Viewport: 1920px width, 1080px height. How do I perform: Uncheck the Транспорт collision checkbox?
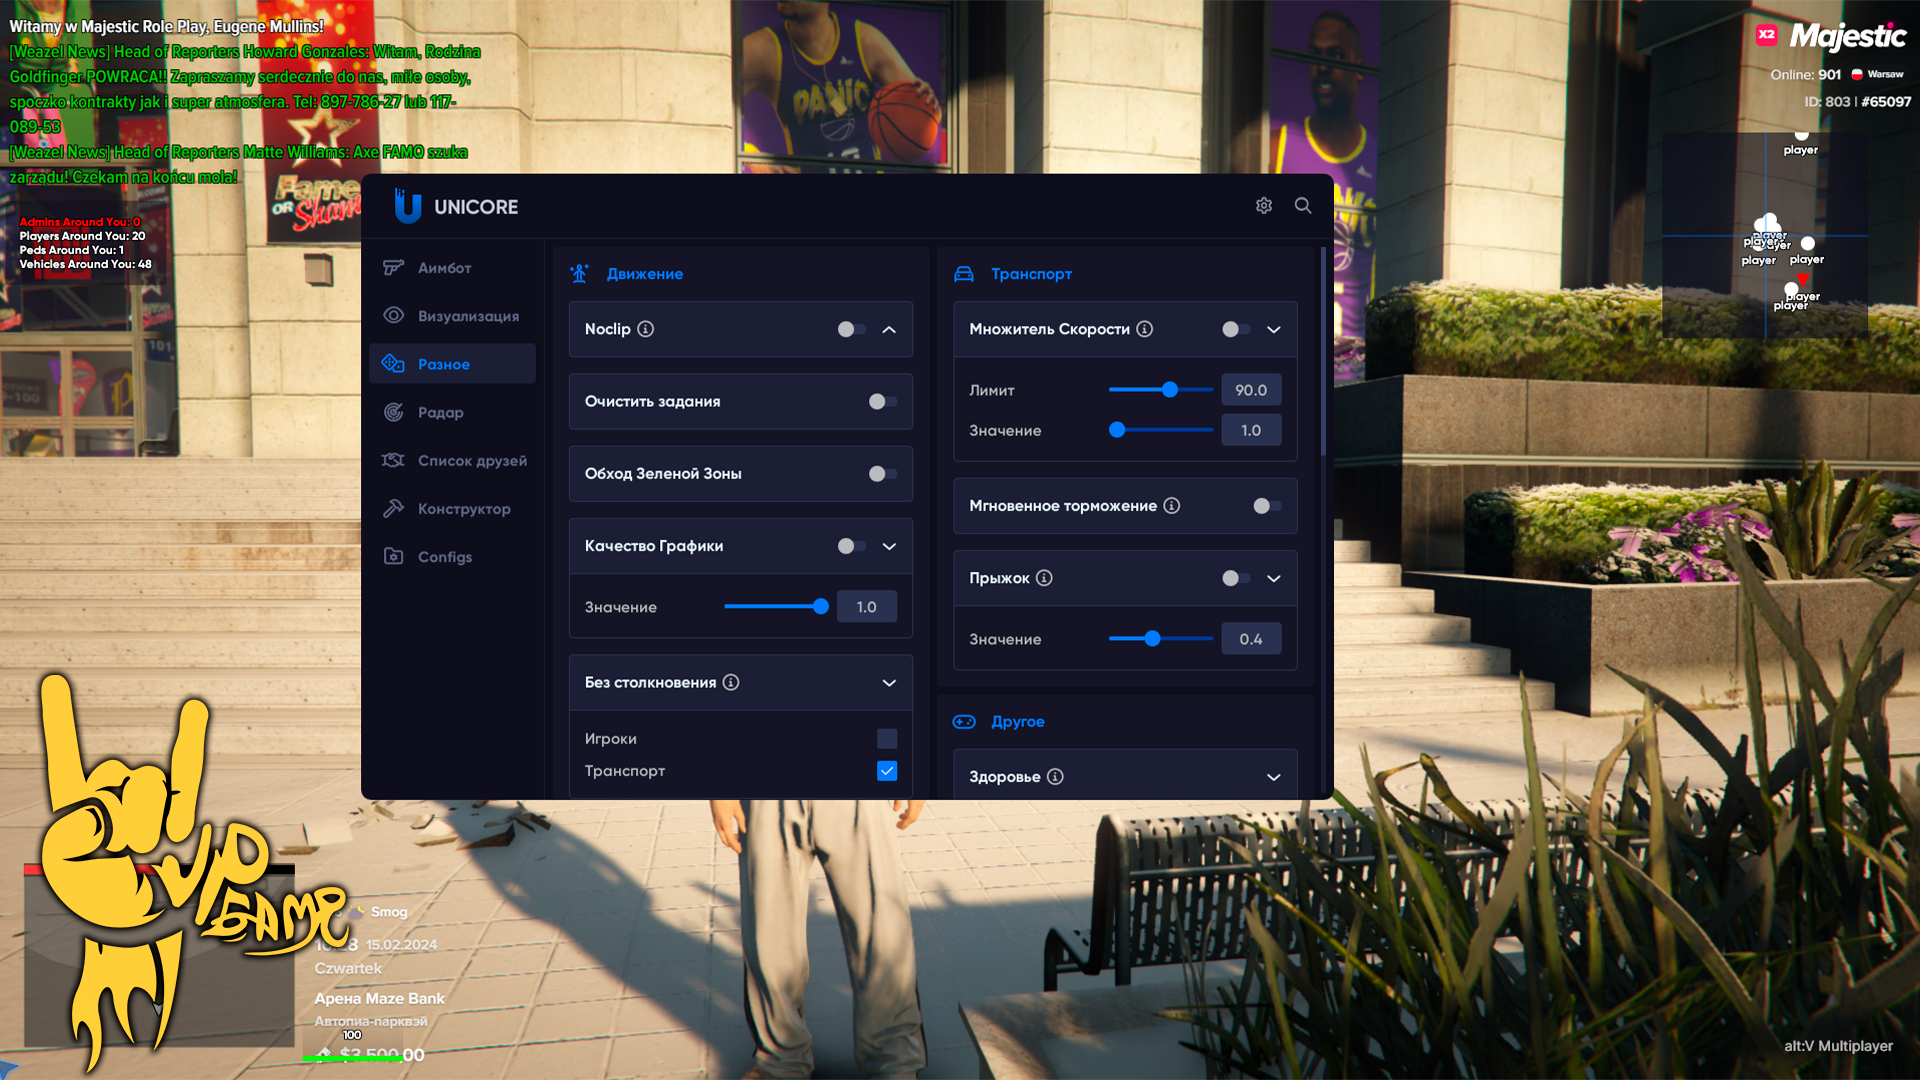coord(887,771)
